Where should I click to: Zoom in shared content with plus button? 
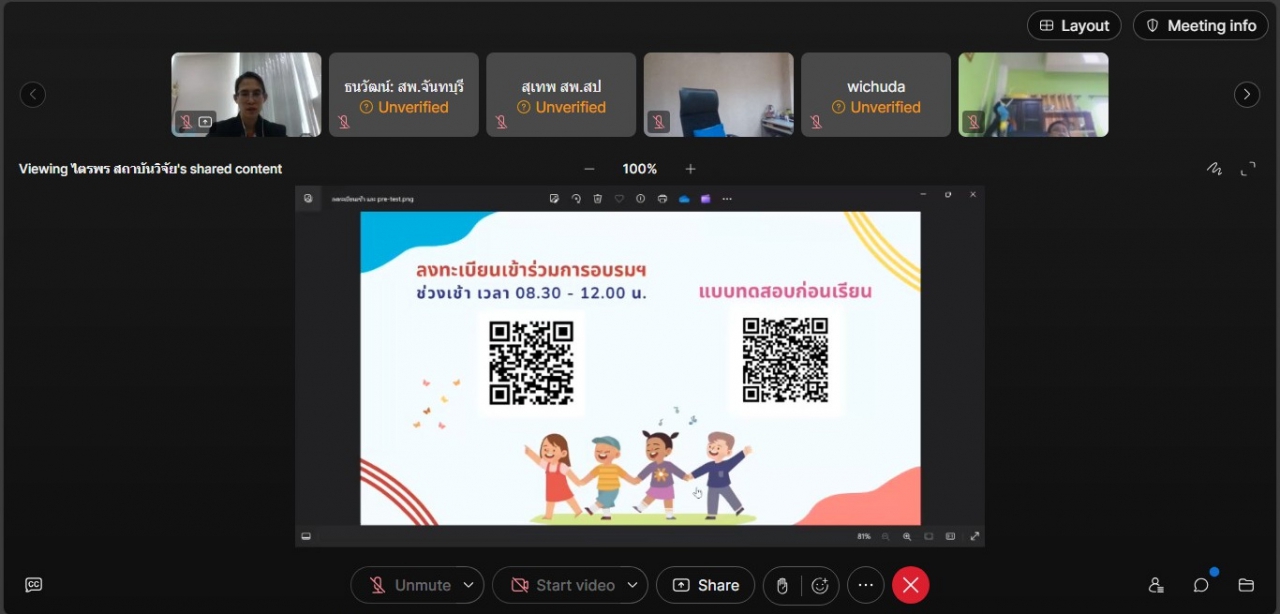[x=690, y=169]
